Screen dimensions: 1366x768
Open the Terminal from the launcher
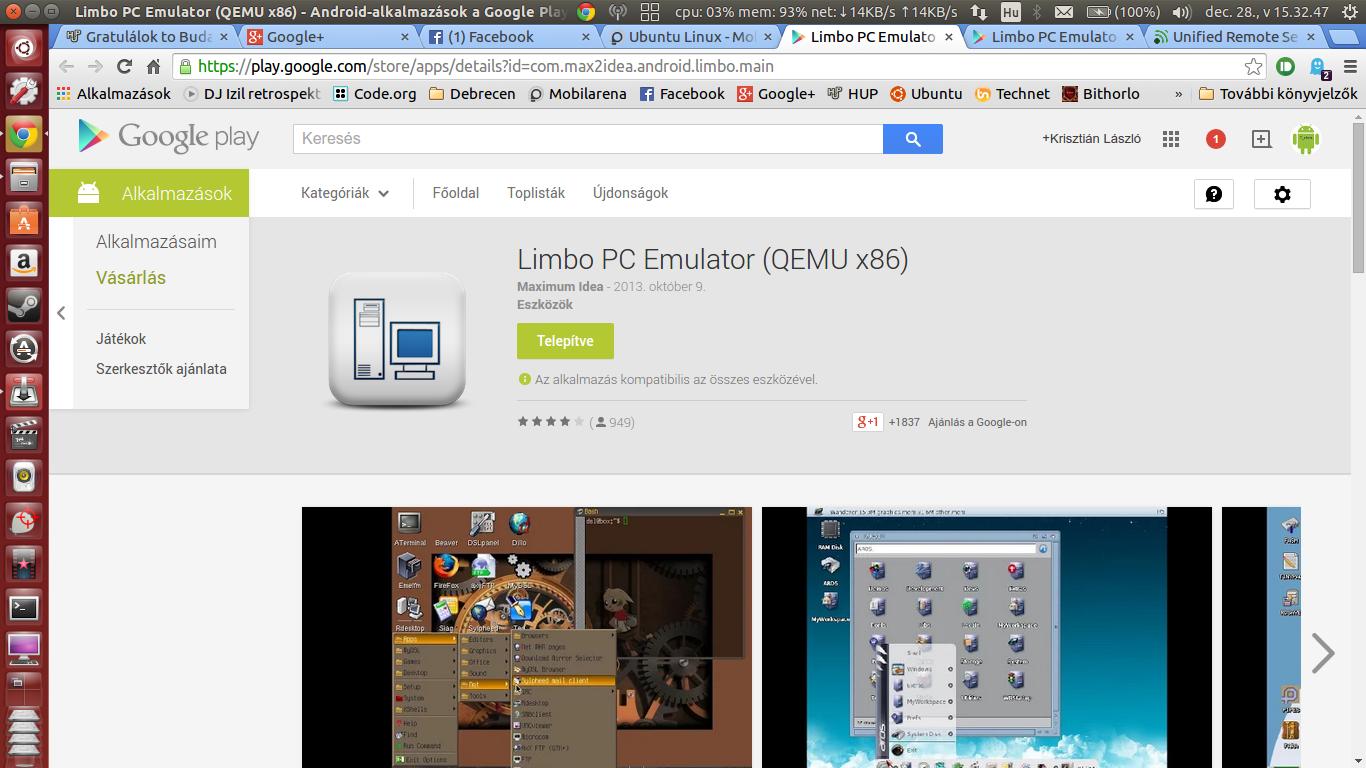pyautogui.click(x=24, y=606)
